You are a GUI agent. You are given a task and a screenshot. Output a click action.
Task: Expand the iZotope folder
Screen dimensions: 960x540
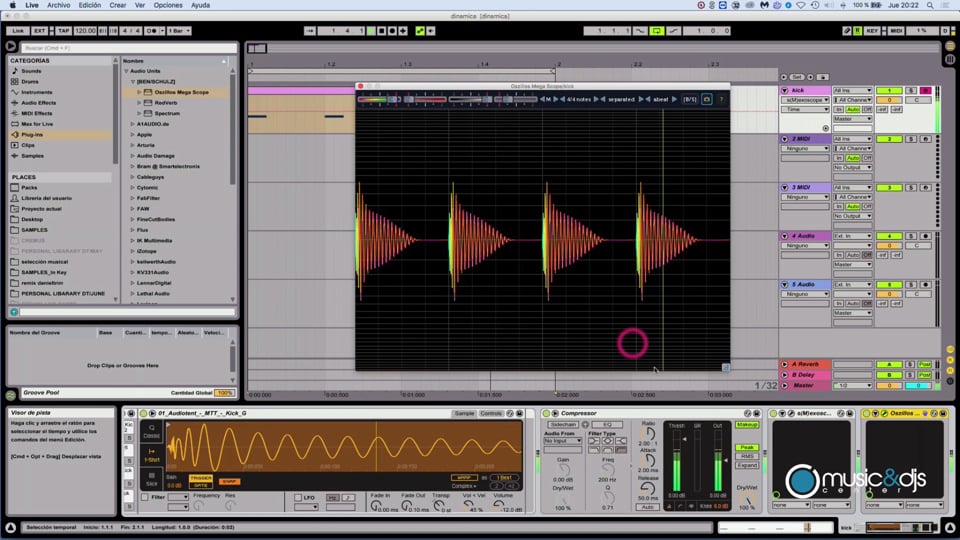[x=133, y=251]
